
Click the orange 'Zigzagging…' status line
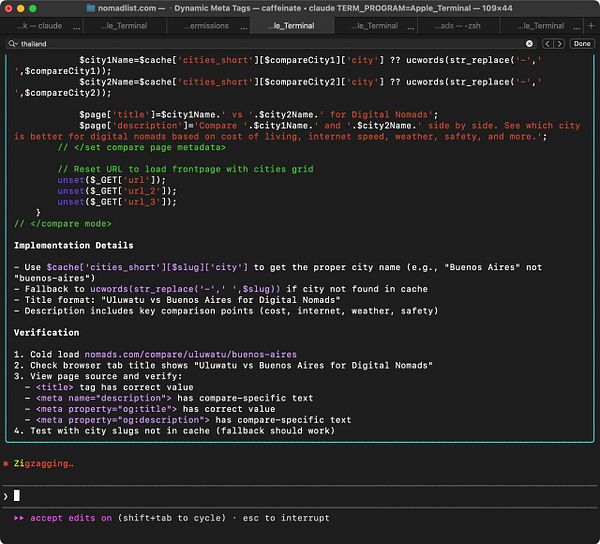[x=43, y=464]
